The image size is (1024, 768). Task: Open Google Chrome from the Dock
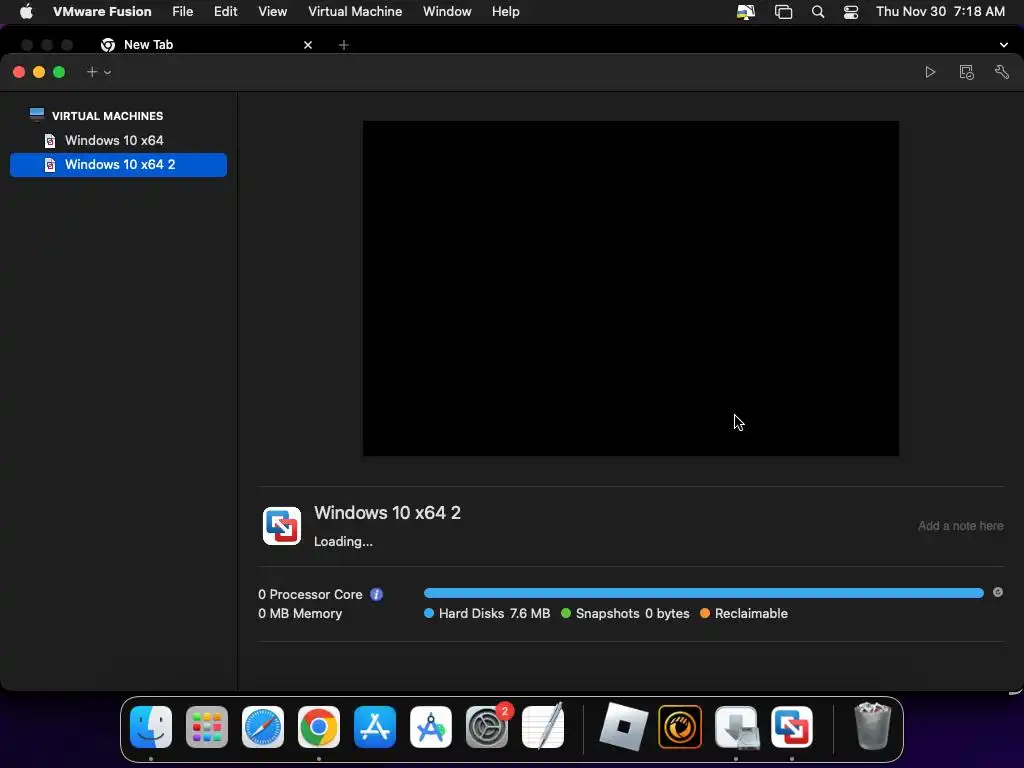click(x=319, y=727)
